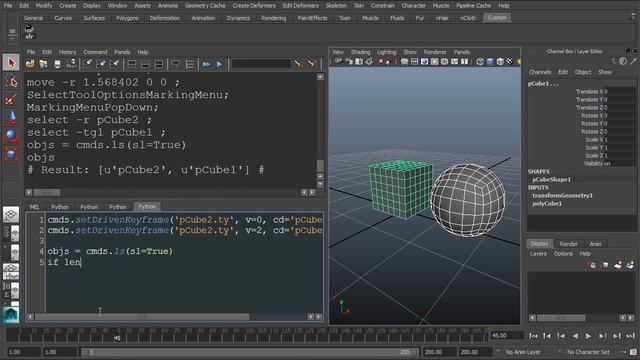Select pCubeShape1 in SHAPES section

(551, 180)
